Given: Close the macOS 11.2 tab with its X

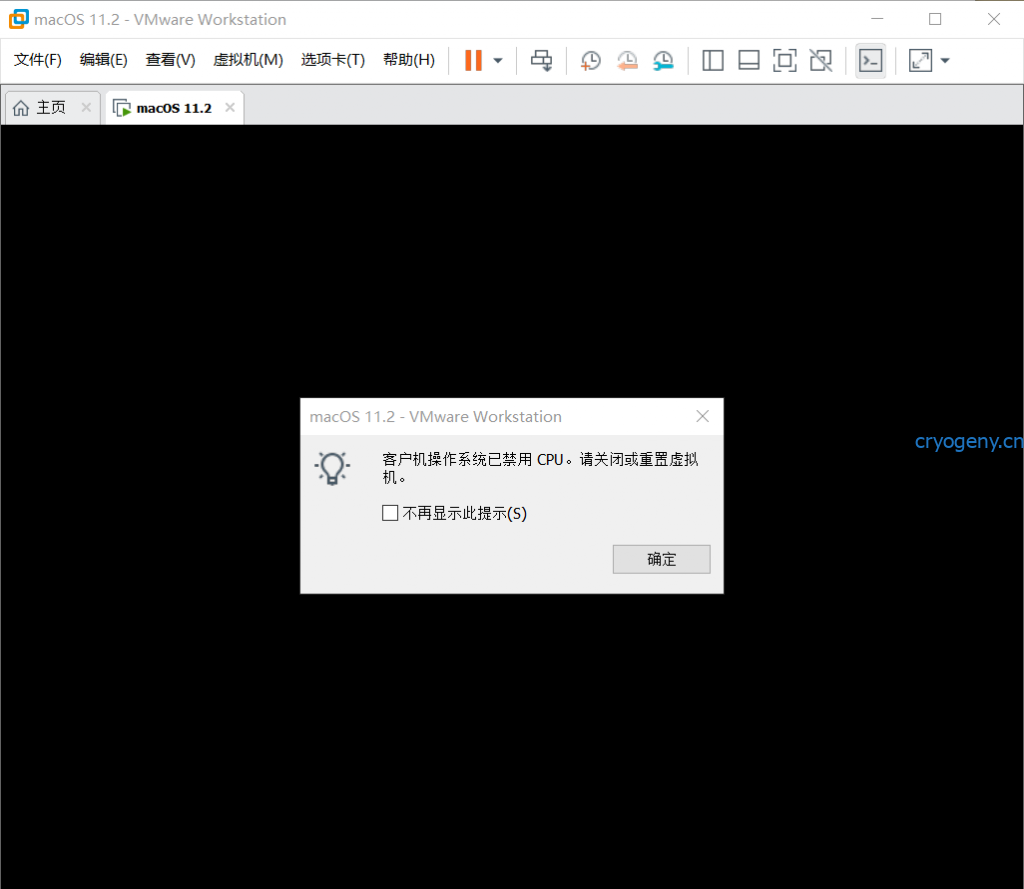Looking at the screenshot, I should coord(230,107).
